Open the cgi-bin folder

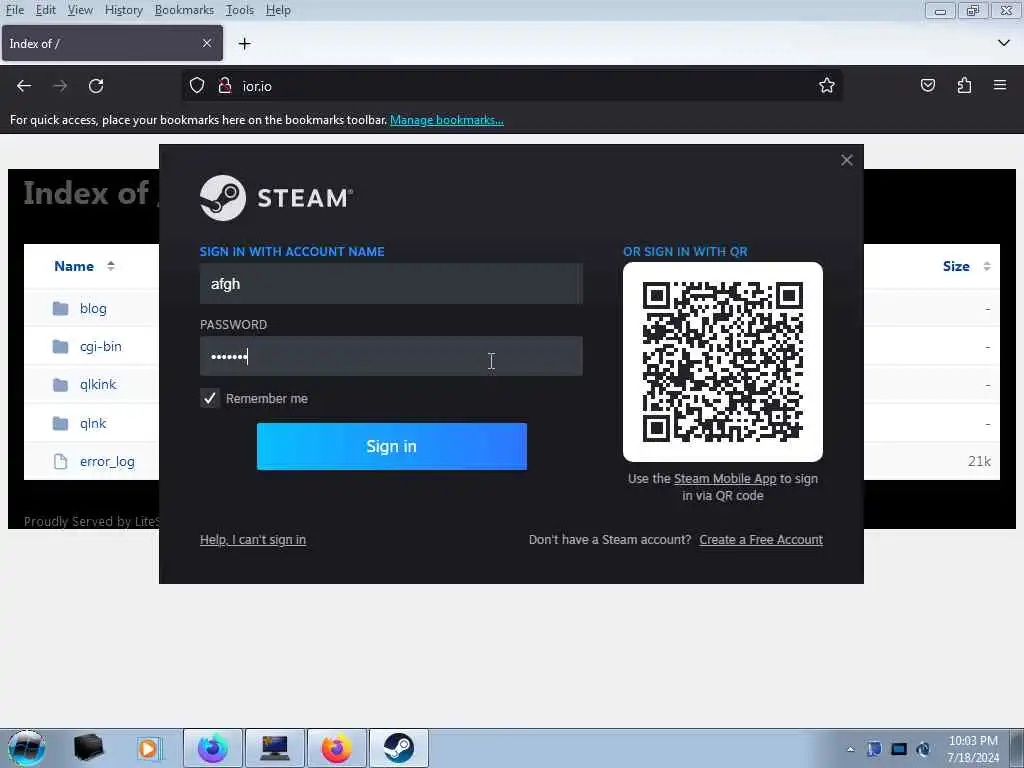[x=101, y=347]
